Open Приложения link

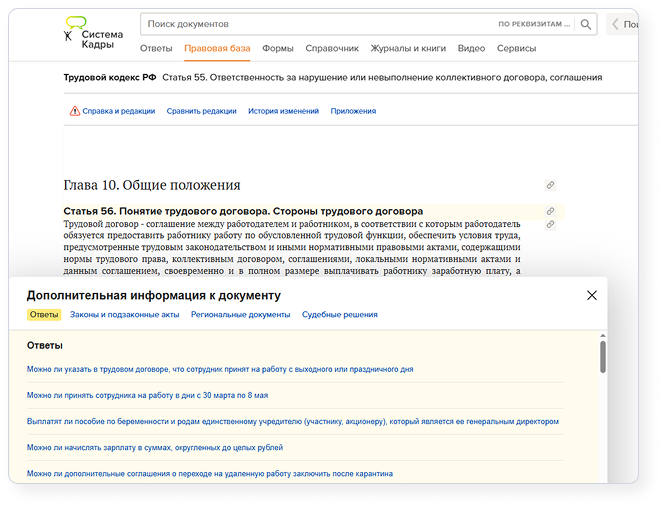pos(353,111)
